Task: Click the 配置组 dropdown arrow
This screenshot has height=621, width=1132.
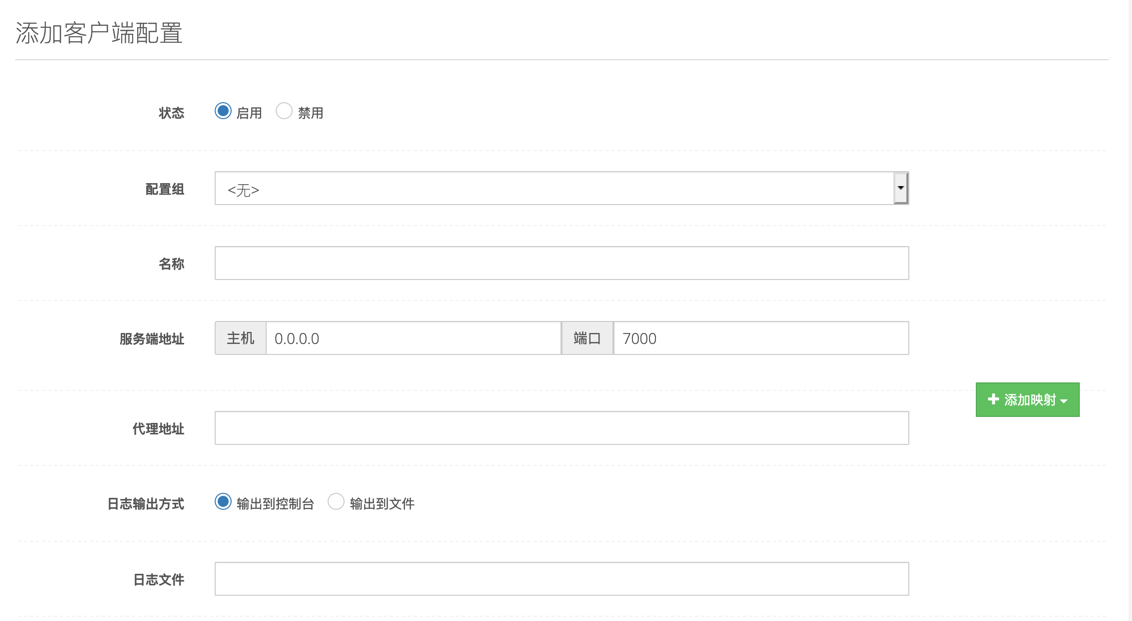Action: (900, 188)
